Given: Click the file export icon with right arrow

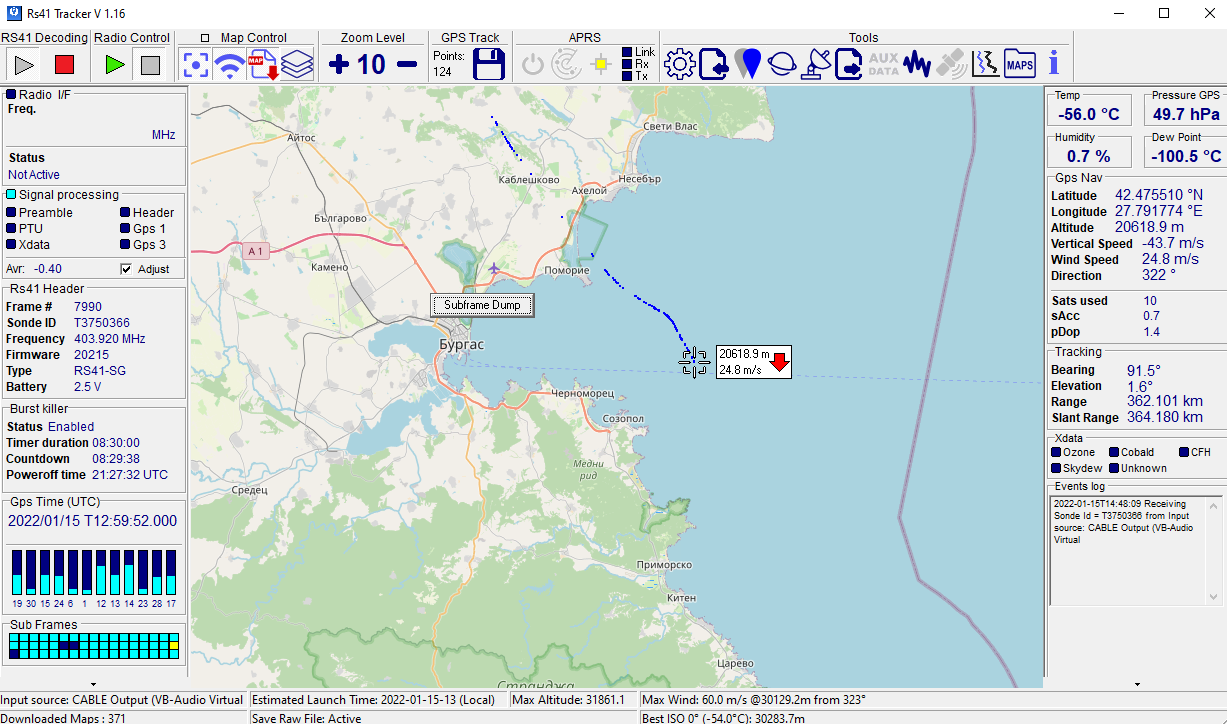Looking at the screenshot, I should point(849,65).
